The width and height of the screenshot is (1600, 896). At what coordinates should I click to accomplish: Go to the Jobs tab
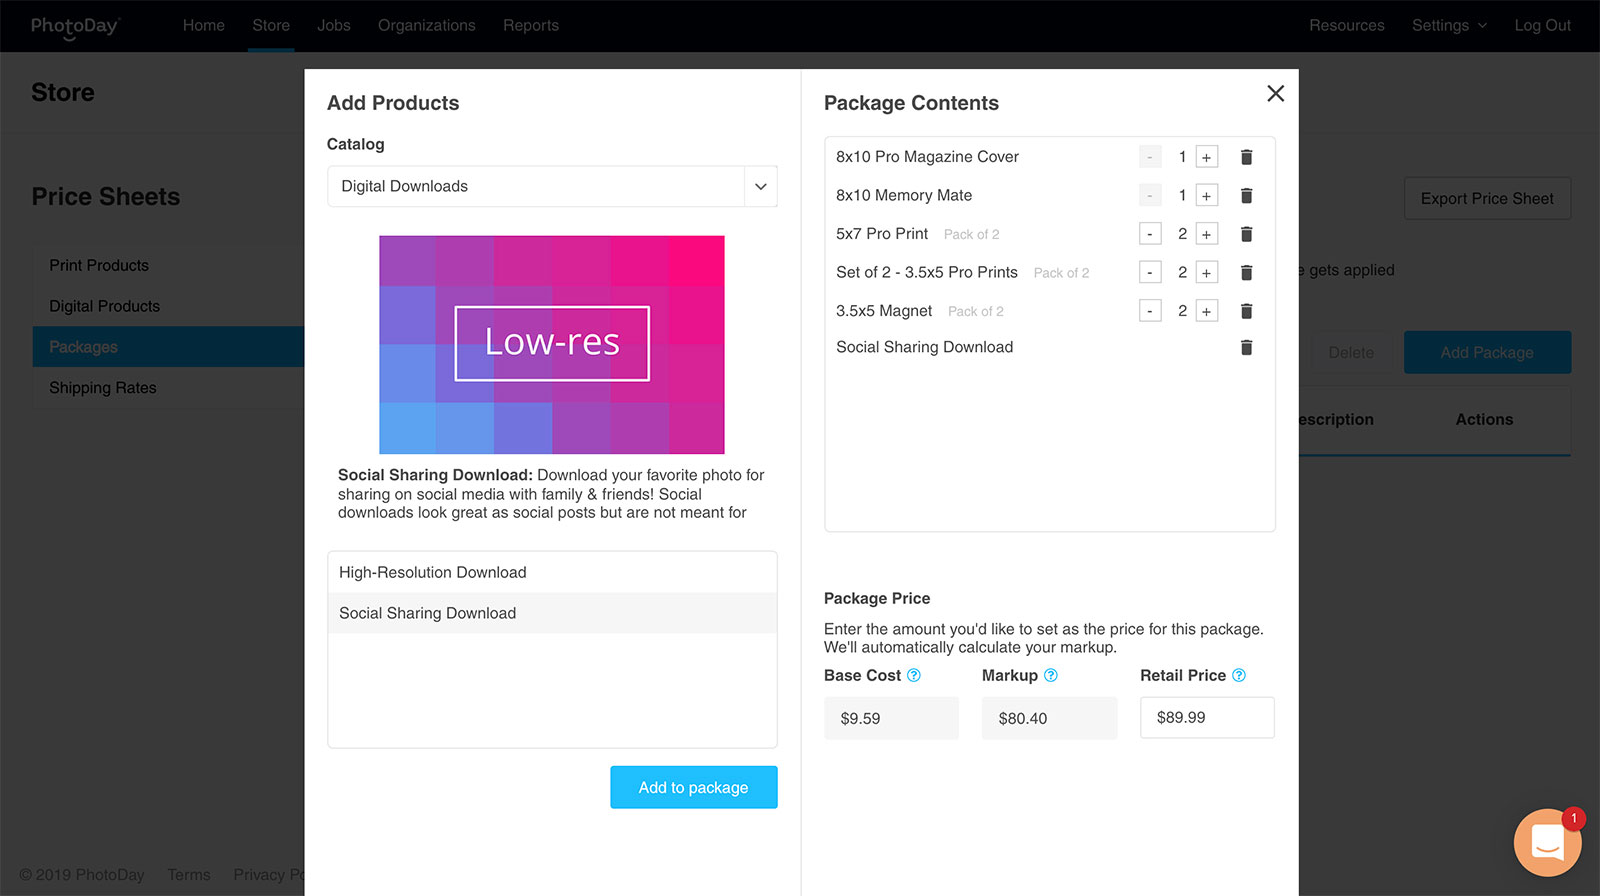[x=334, y=26]
